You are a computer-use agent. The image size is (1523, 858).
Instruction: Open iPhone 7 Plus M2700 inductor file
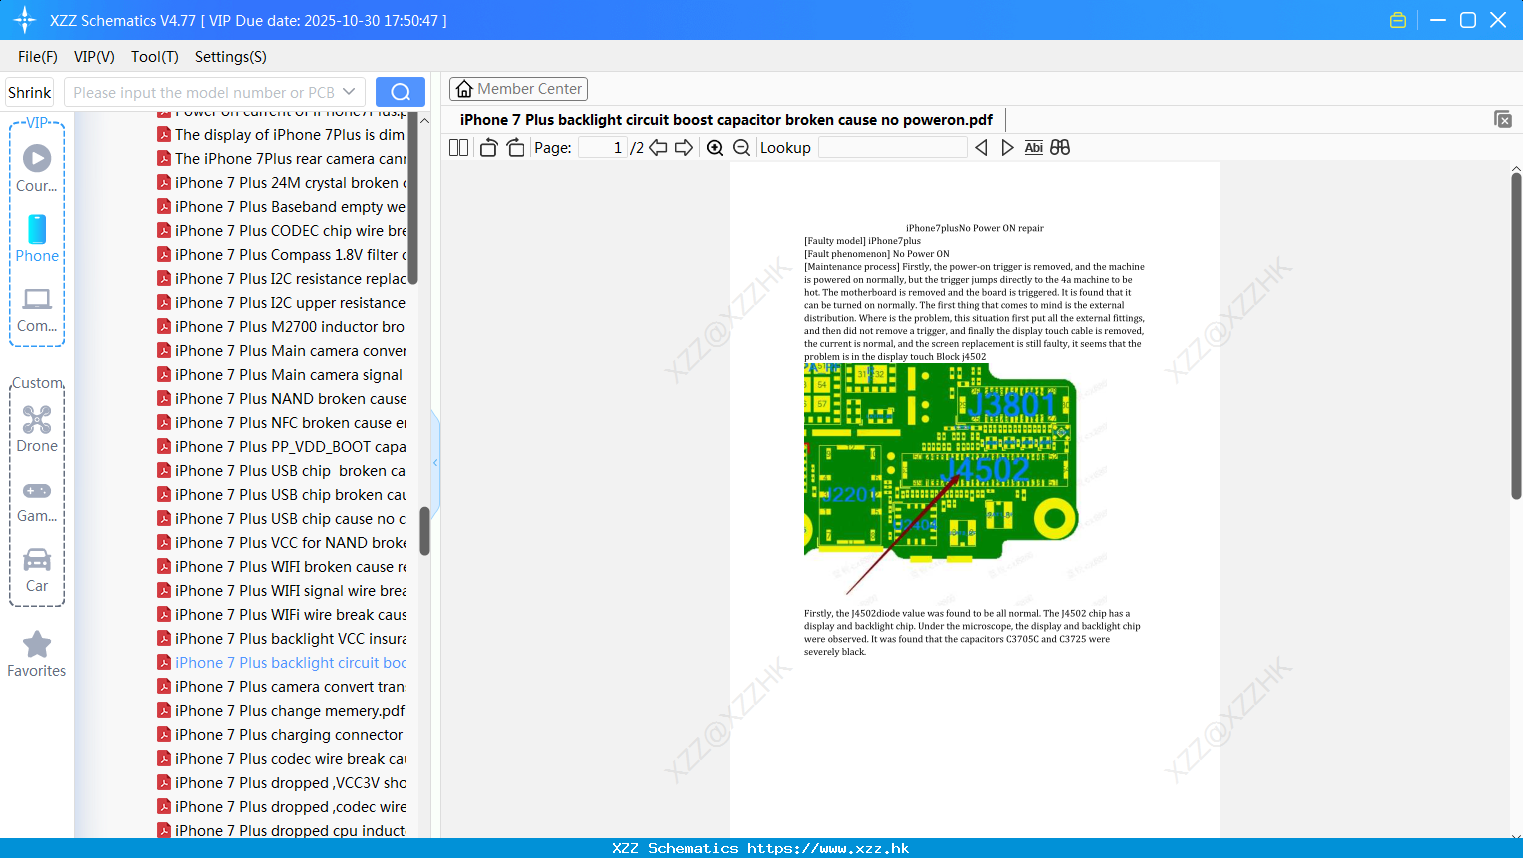point(281,327)
